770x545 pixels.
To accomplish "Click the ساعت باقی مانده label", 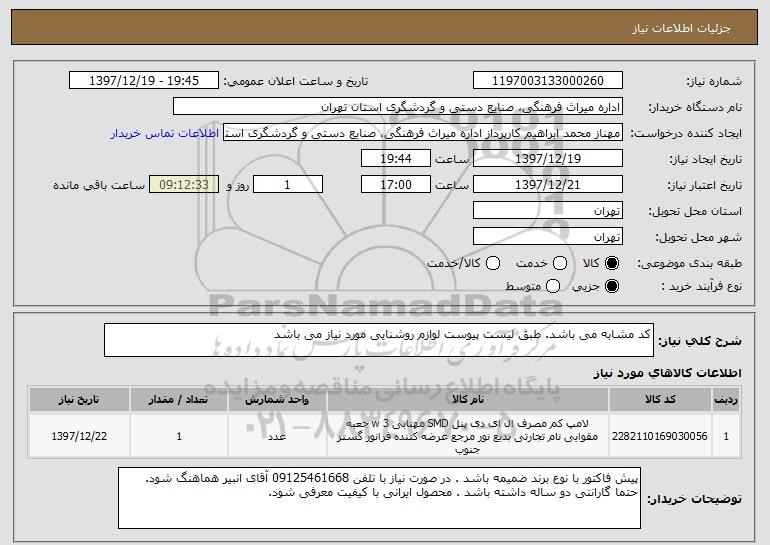I will (x=99, y=185).
